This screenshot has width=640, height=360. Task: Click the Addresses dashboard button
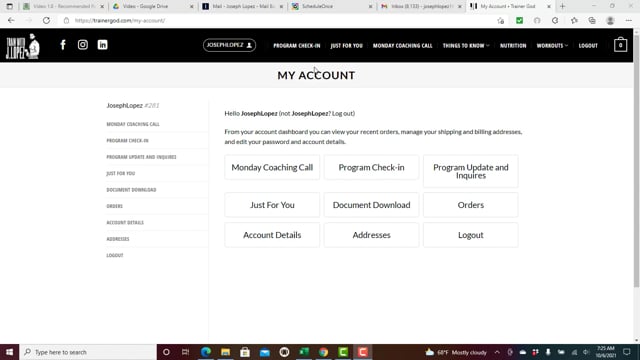click(x=371, y=235)
